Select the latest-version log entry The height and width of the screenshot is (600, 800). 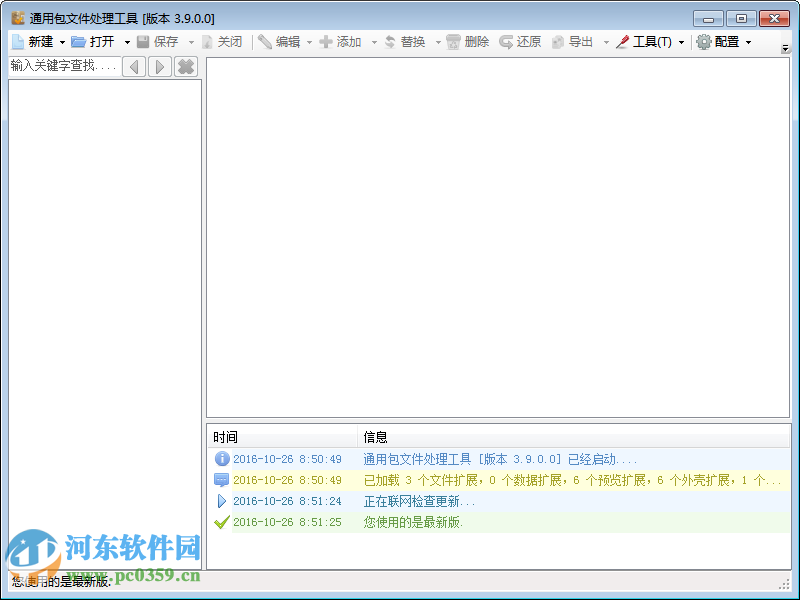coord(400,522)
